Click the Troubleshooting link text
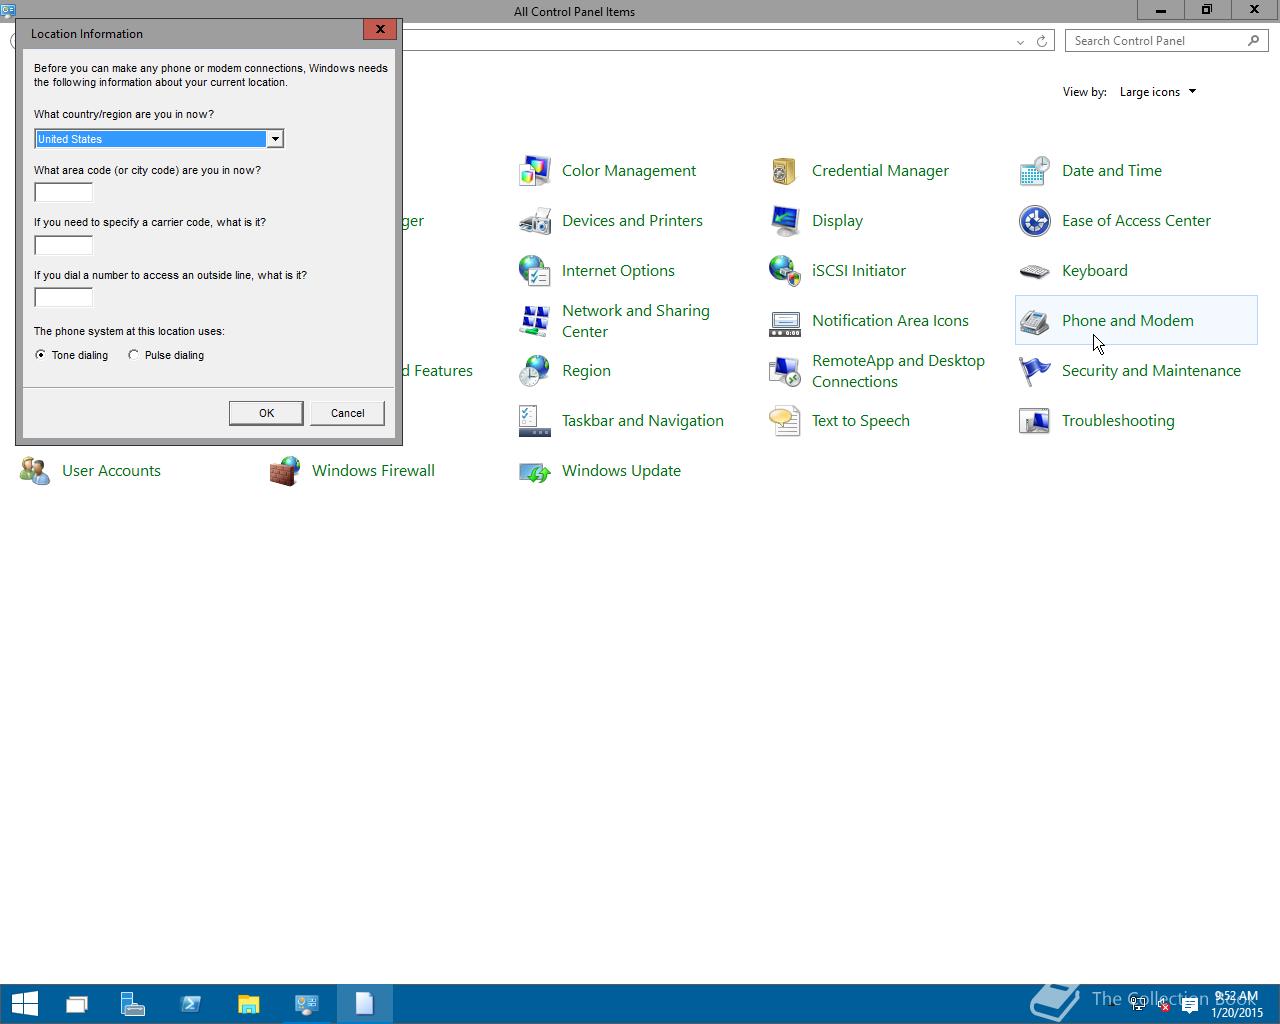This screenshot has height=1024, width=1280. pyautogui.click(x=1118, y=421)
